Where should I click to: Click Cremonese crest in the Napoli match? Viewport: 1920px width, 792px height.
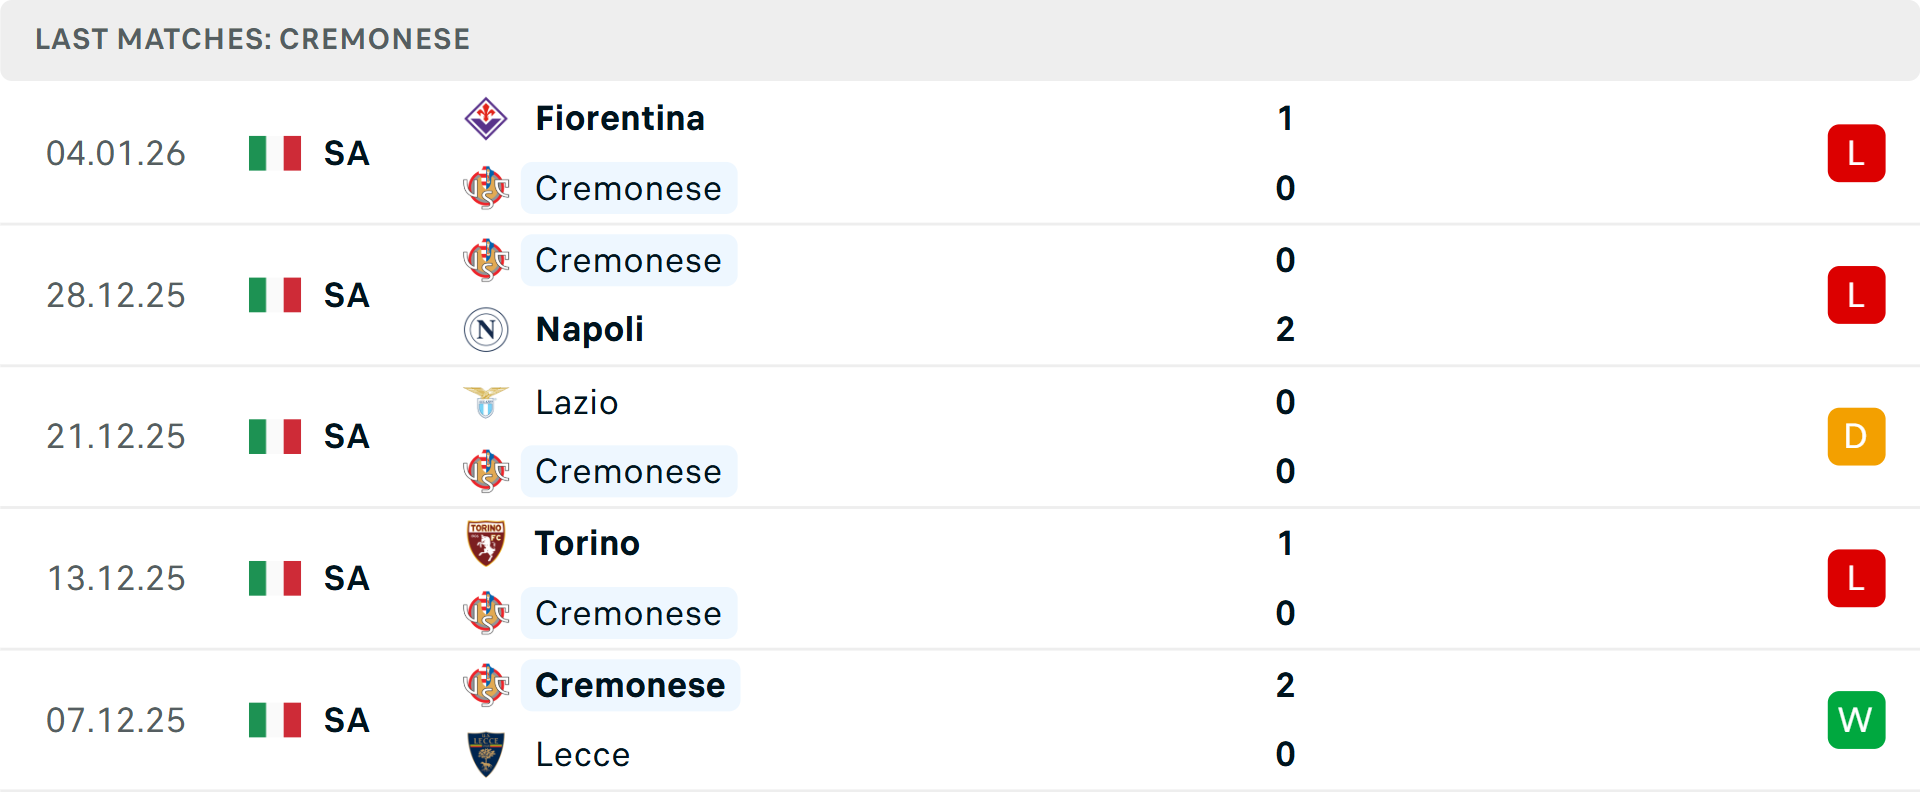486,260
